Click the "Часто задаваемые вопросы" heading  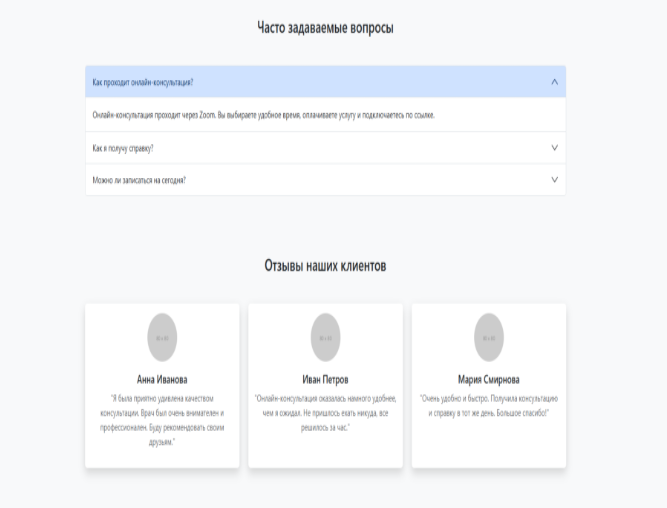(x=325, y=28)
